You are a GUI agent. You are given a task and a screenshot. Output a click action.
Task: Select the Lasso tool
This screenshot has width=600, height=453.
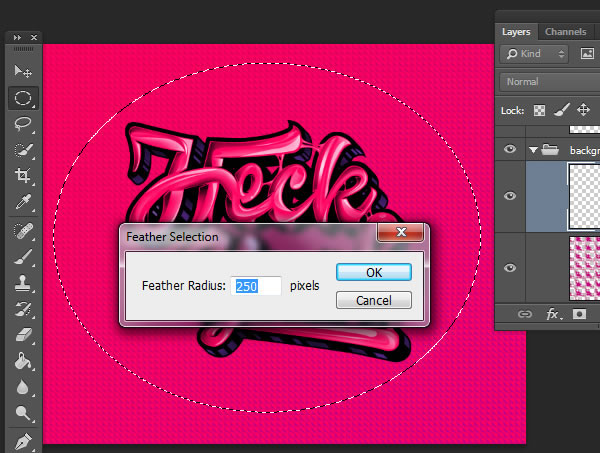[x=23, y=124]
